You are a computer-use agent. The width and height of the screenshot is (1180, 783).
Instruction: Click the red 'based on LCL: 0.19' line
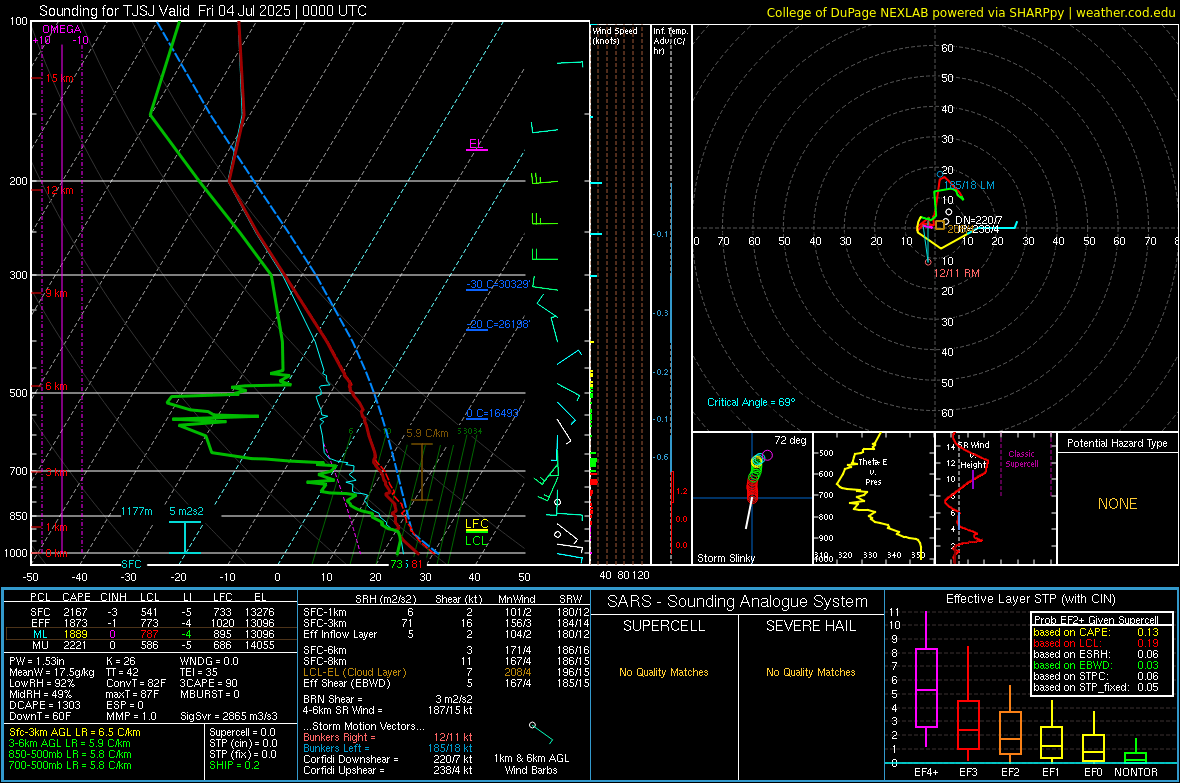pos(1096,643)
